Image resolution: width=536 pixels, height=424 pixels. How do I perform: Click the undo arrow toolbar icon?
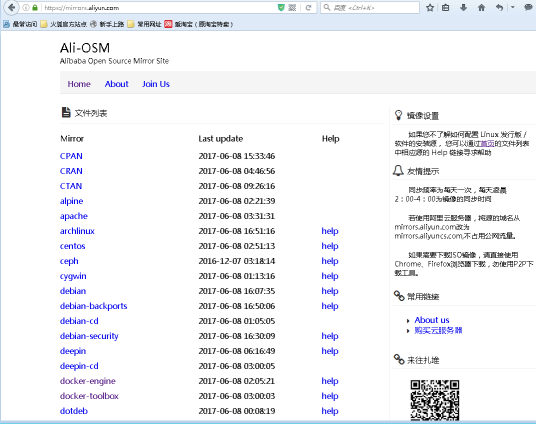pos(499,7)
